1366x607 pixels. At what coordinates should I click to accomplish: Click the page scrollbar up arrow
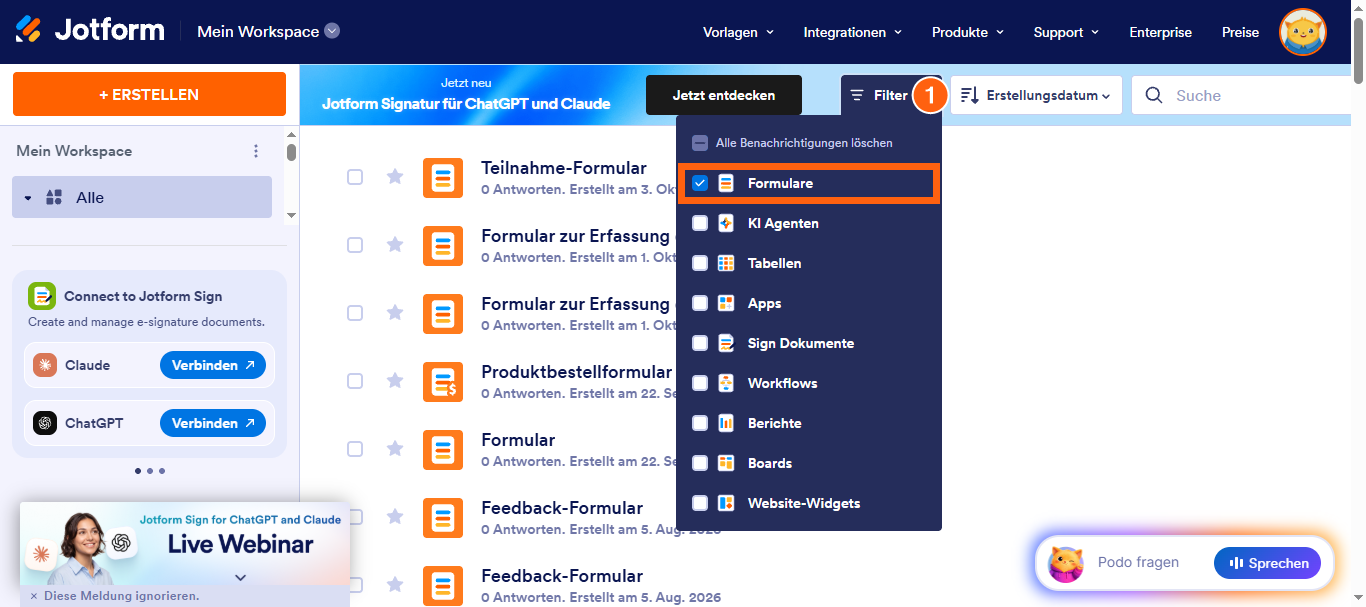(1358, 9)
